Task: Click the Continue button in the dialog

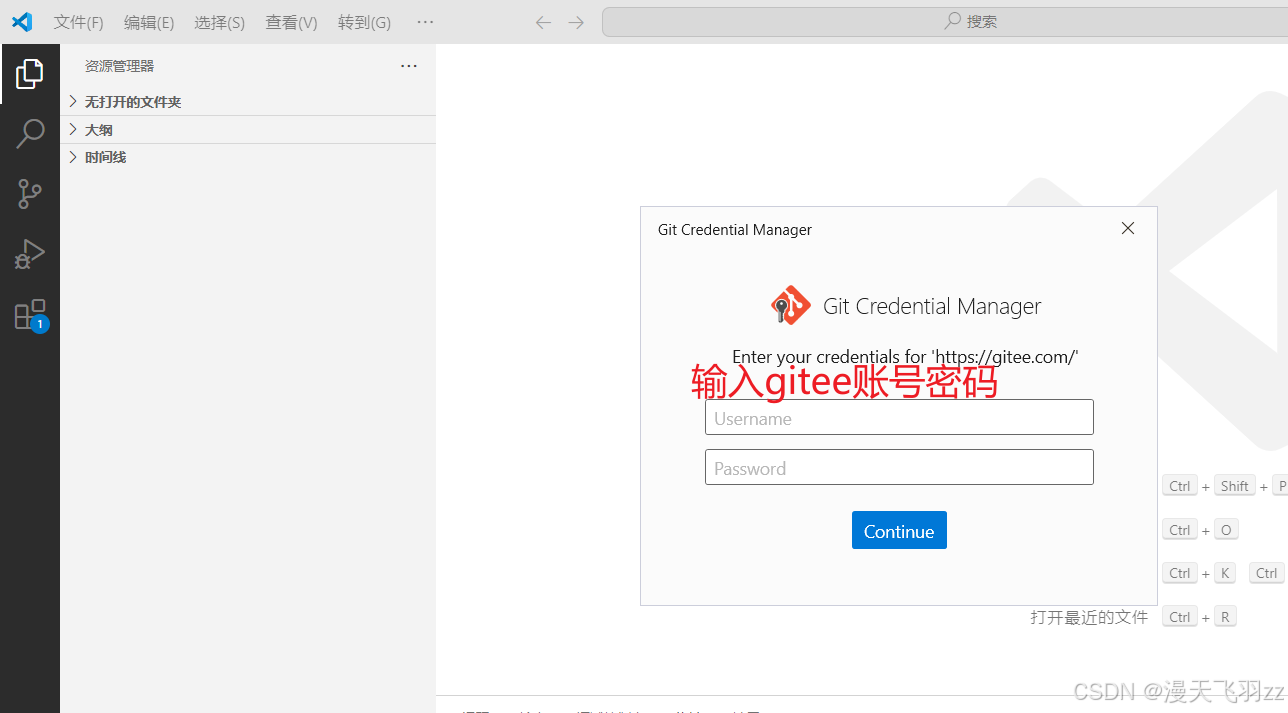Action: tap(898, 530)
